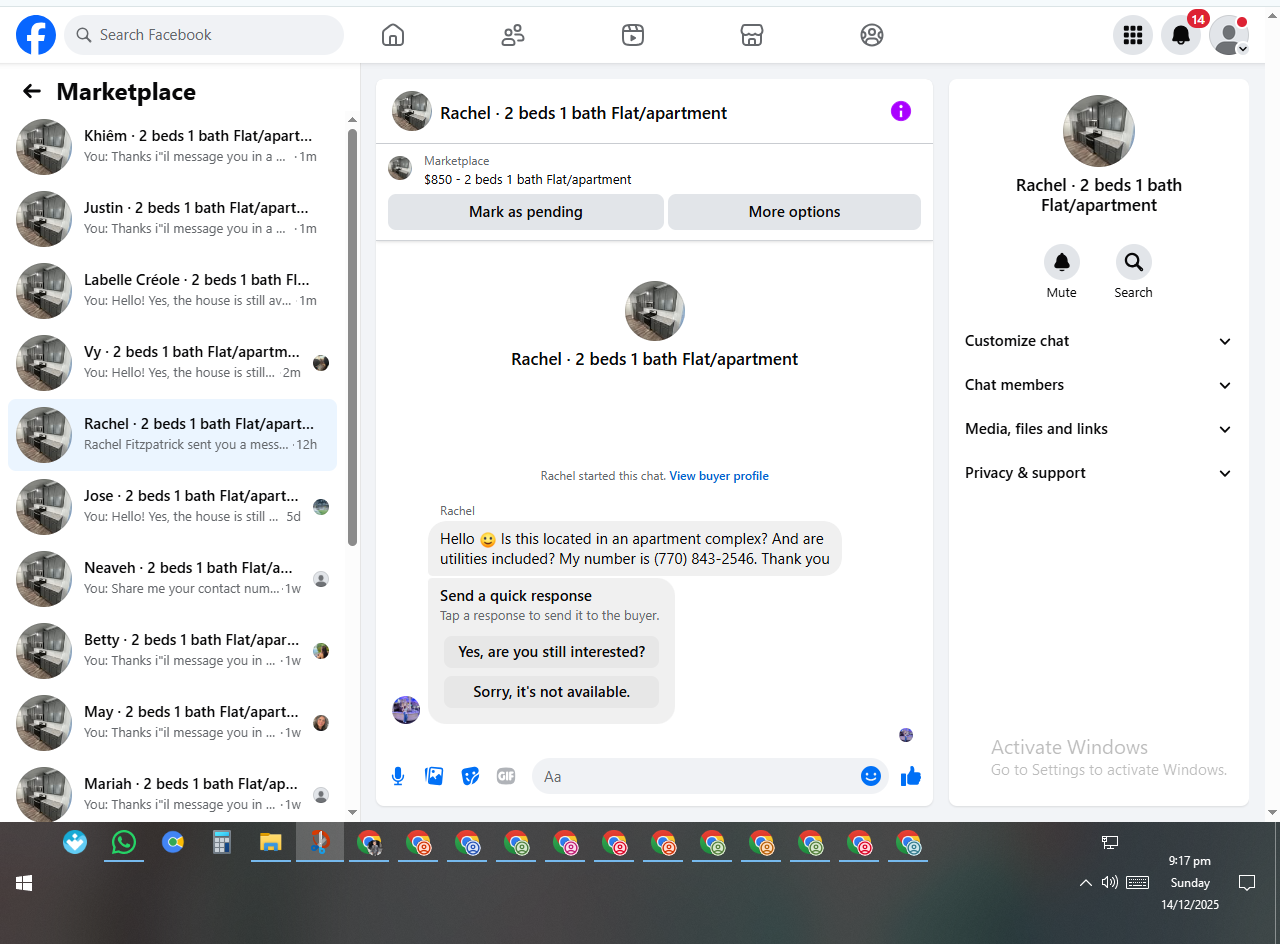Open the Friends icon in top bar
Image resolution: width=1280 pixels, height=944 pixels.
point(513,35)
